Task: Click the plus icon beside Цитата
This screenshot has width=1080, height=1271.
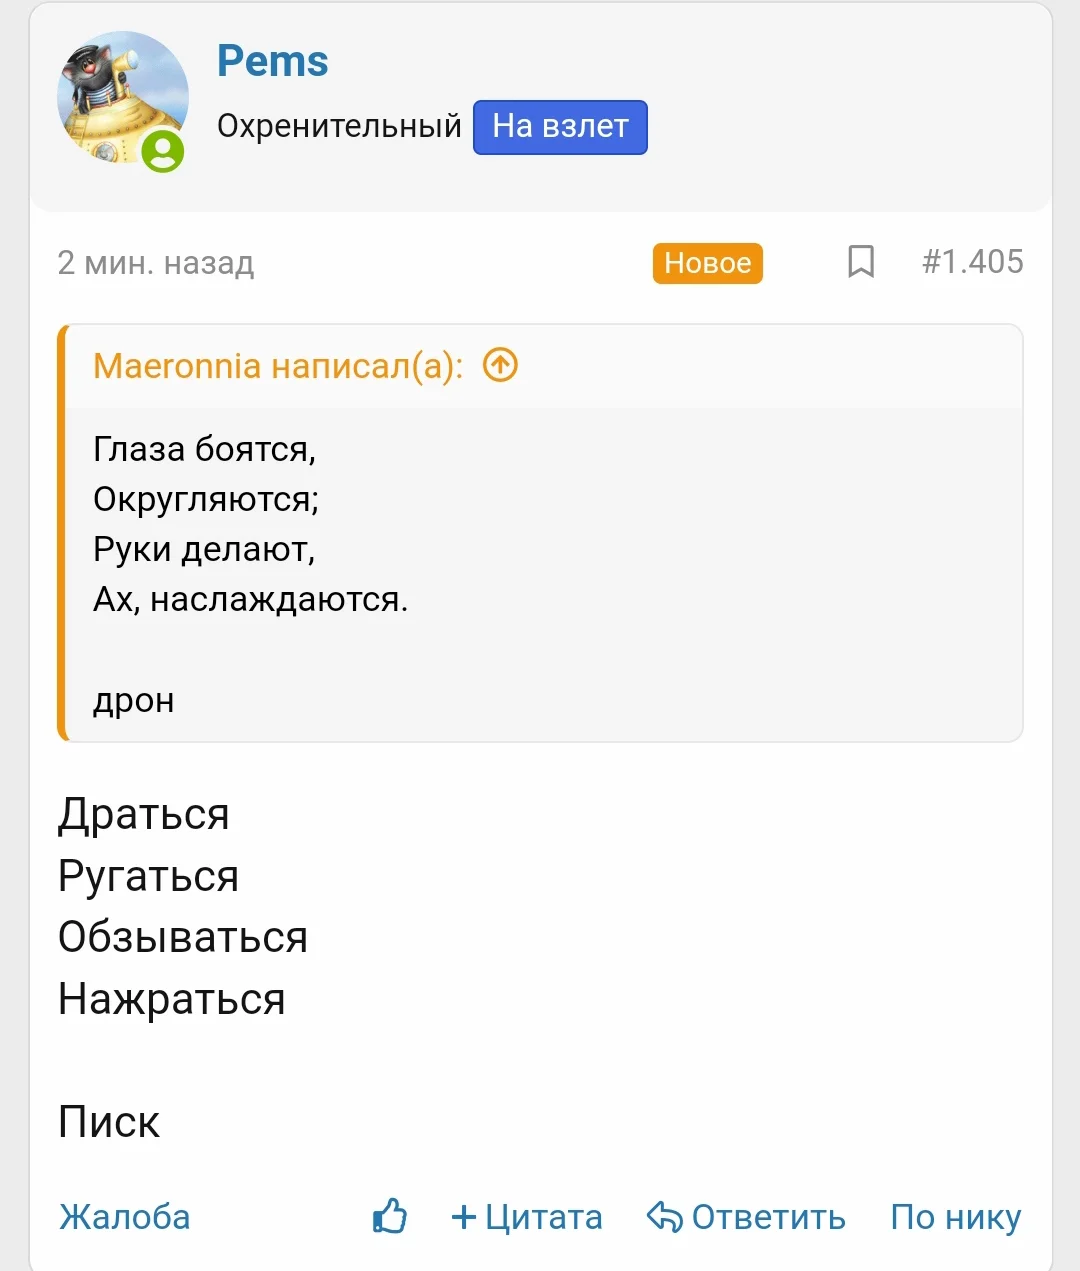Action: (x=463, y=1216)
